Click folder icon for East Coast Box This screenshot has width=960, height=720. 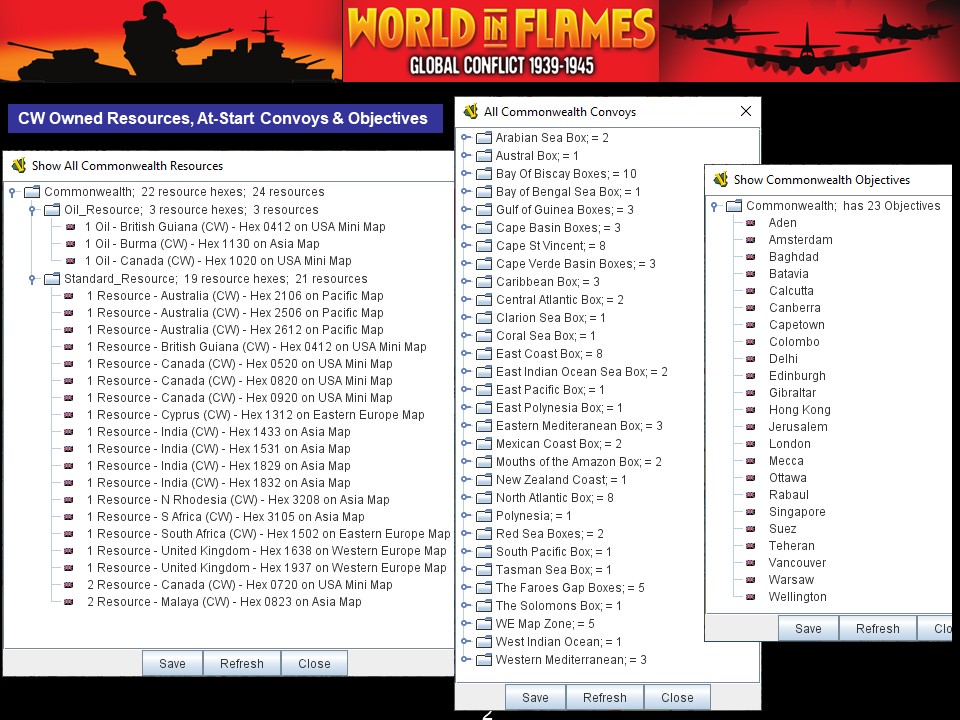[x=484, y=354]
